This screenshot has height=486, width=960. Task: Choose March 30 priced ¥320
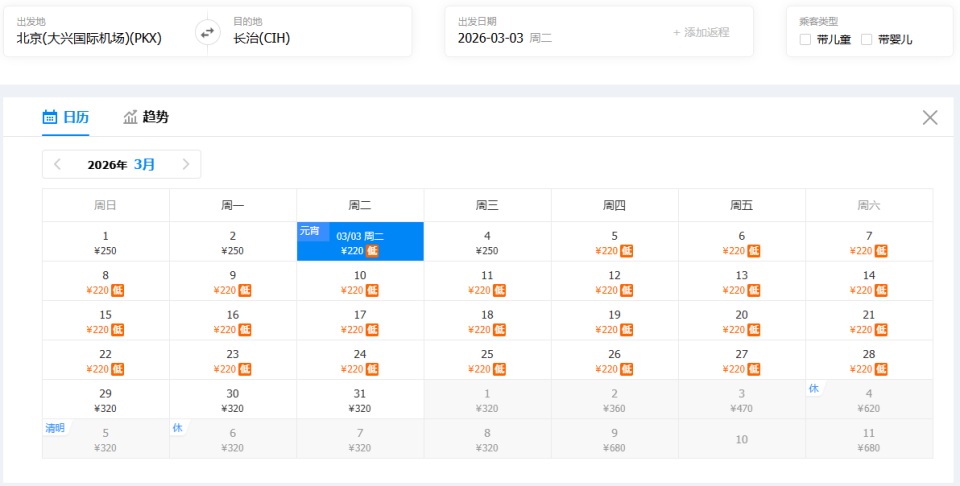(233, 400)
